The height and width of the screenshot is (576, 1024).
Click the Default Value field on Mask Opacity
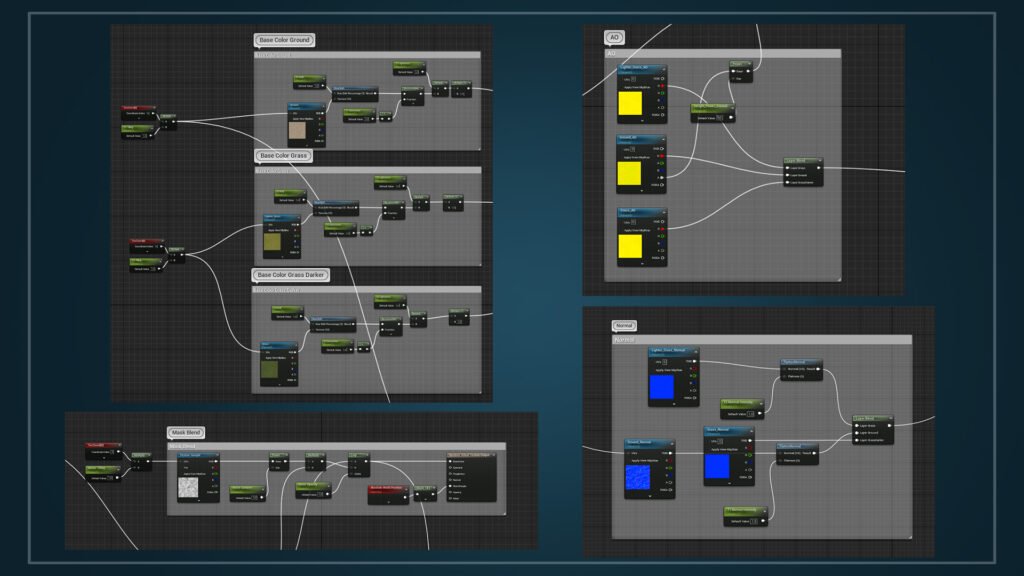click(x=320, y=493)
